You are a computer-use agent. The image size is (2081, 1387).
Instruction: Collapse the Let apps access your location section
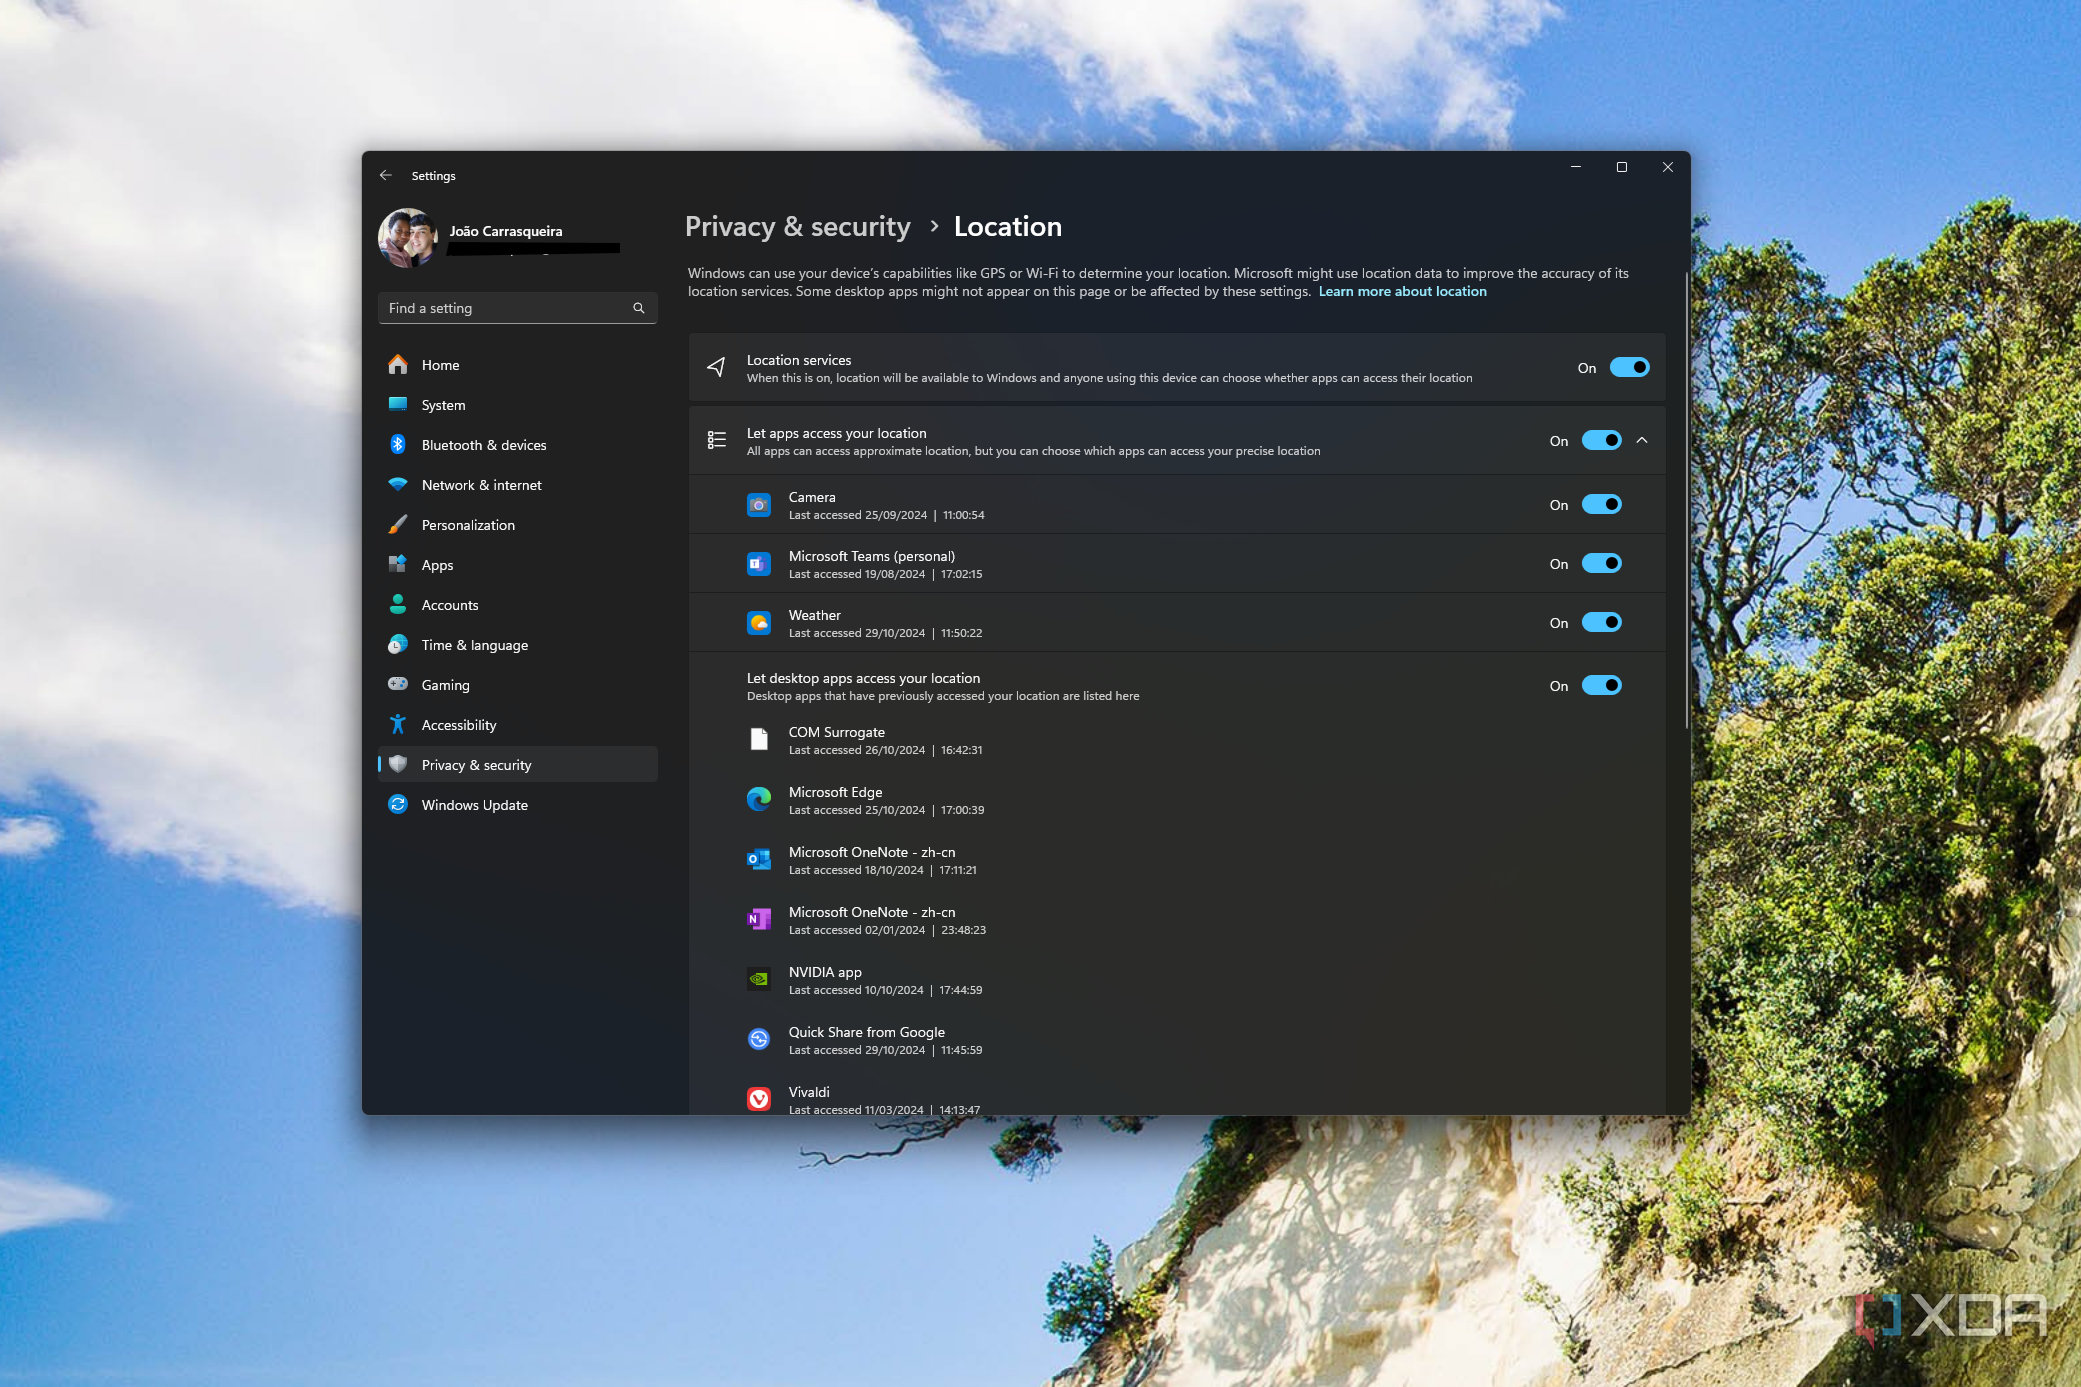(1642, 440)
